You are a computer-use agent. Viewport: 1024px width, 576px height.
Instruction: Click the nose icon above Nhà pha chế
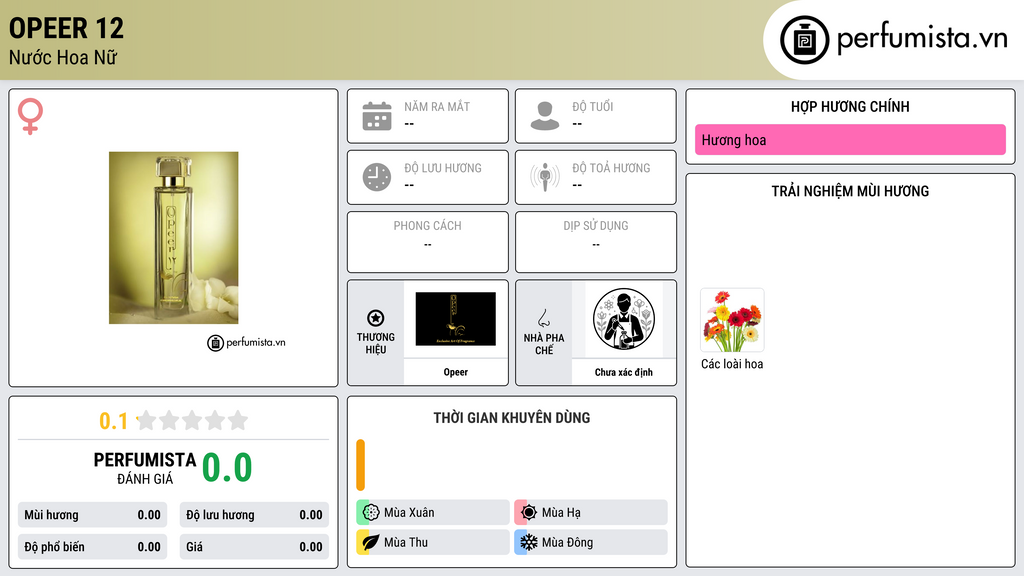(x=543, y=318)
